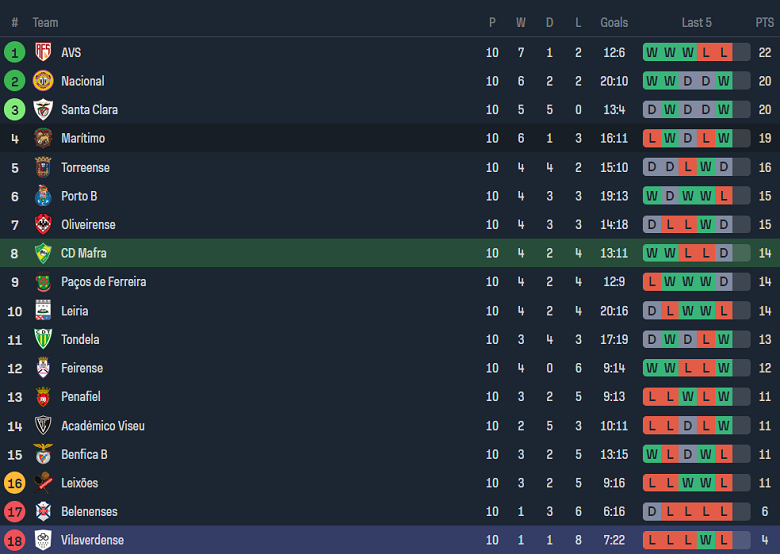Click the W wins column header

tap(521, 22)
